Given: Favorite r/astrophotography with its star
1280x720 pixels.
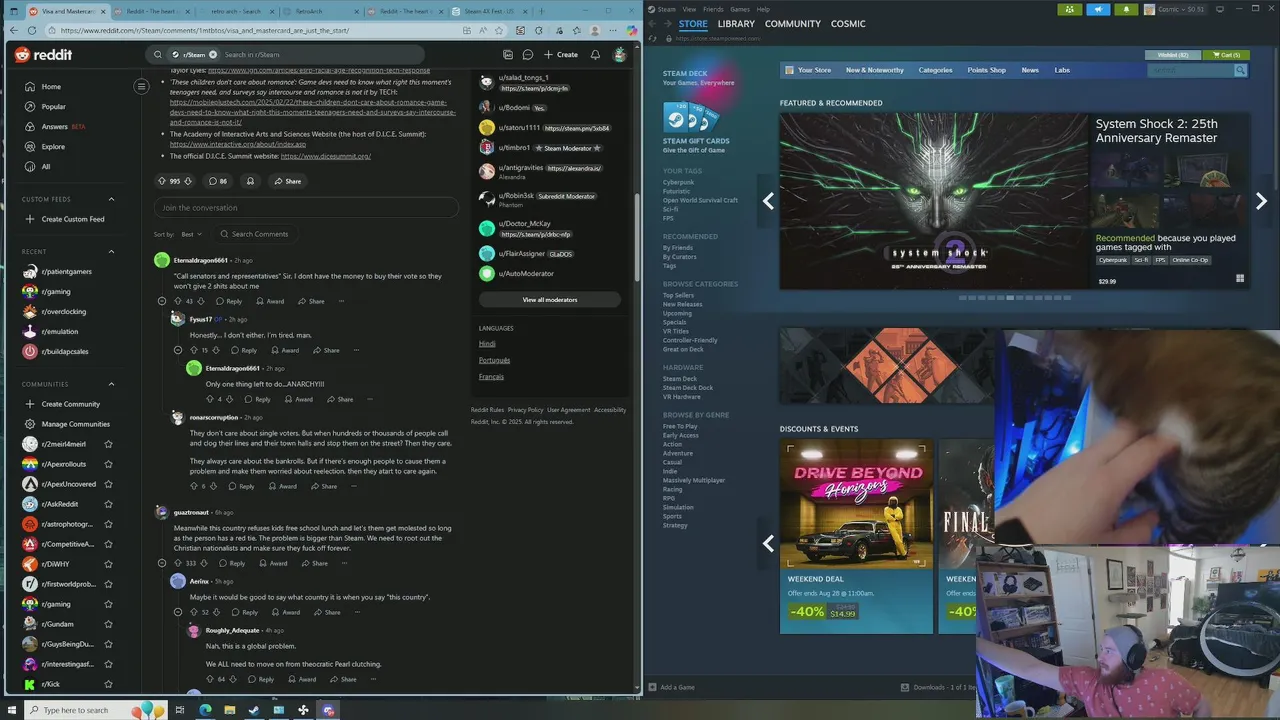Looking at the screenshot, I should (108, 524).
